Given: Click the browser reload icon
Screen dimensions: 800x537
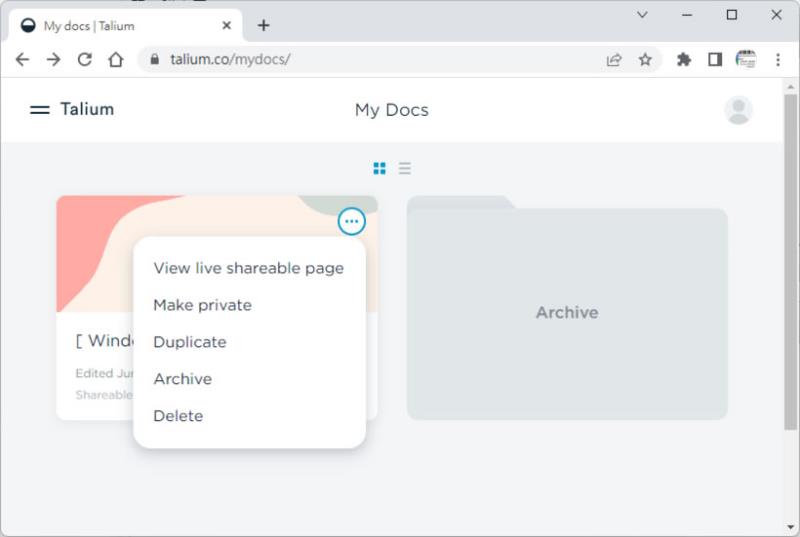Looking at the screenshot, I should coord(85,60).
